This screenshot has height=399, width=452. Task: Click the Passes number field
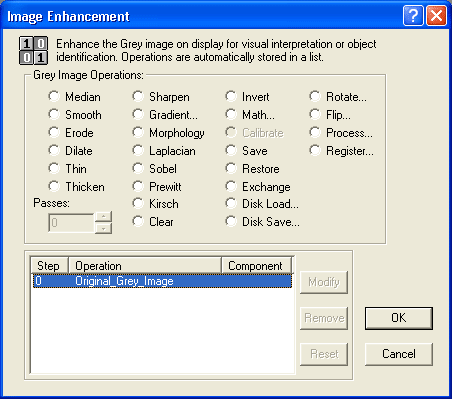point(71,223)
